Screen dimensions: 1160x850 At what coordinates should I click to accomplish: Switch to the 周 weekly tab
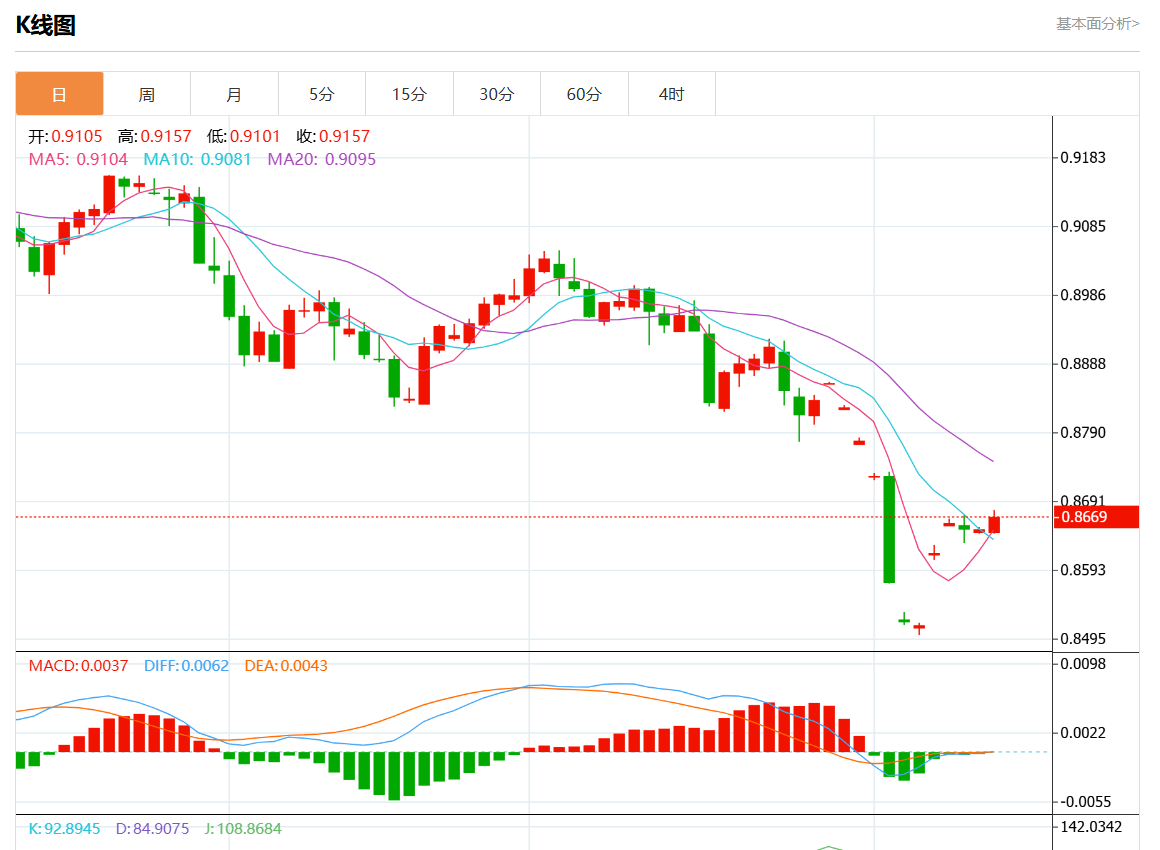(x=147, y=94)
